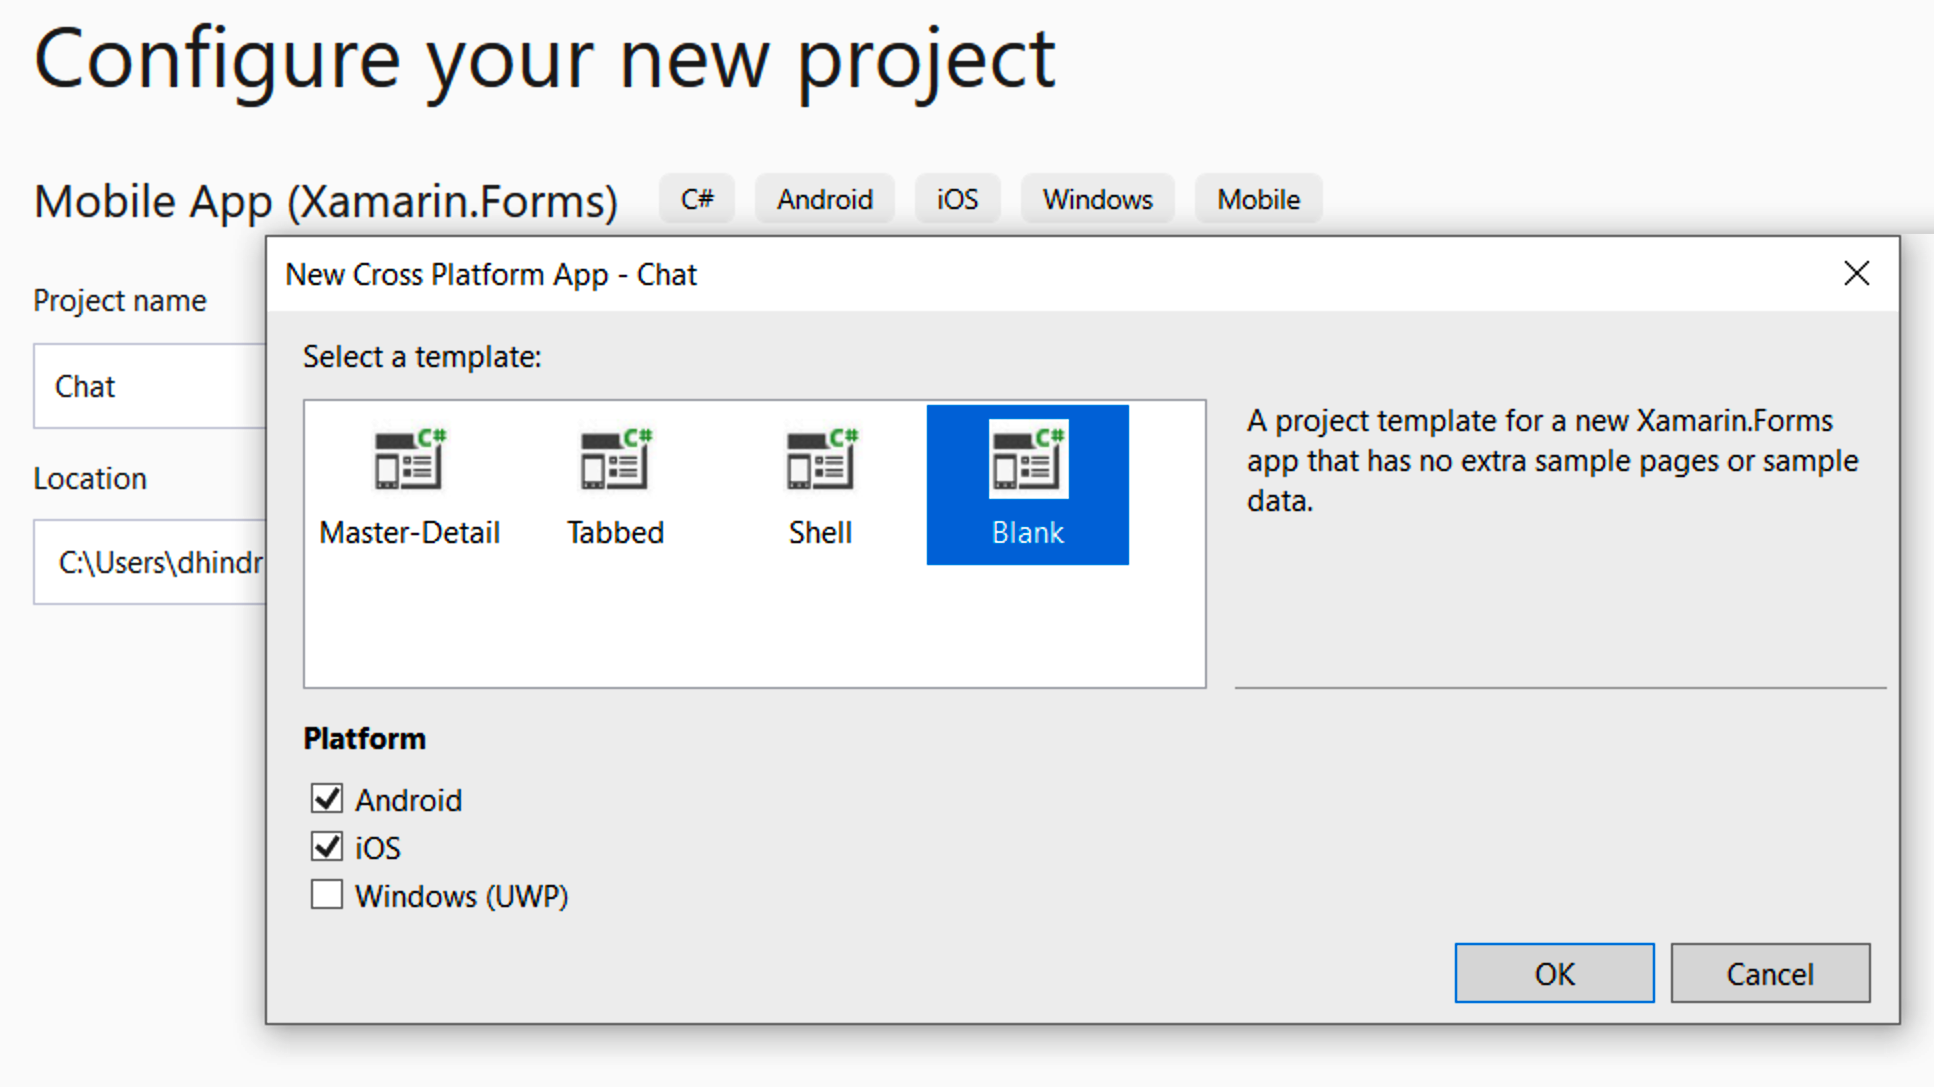Viewport: 1934px width, 1087px height.
Task: Click the Platform heading
Action: click(x=365, y=739)
